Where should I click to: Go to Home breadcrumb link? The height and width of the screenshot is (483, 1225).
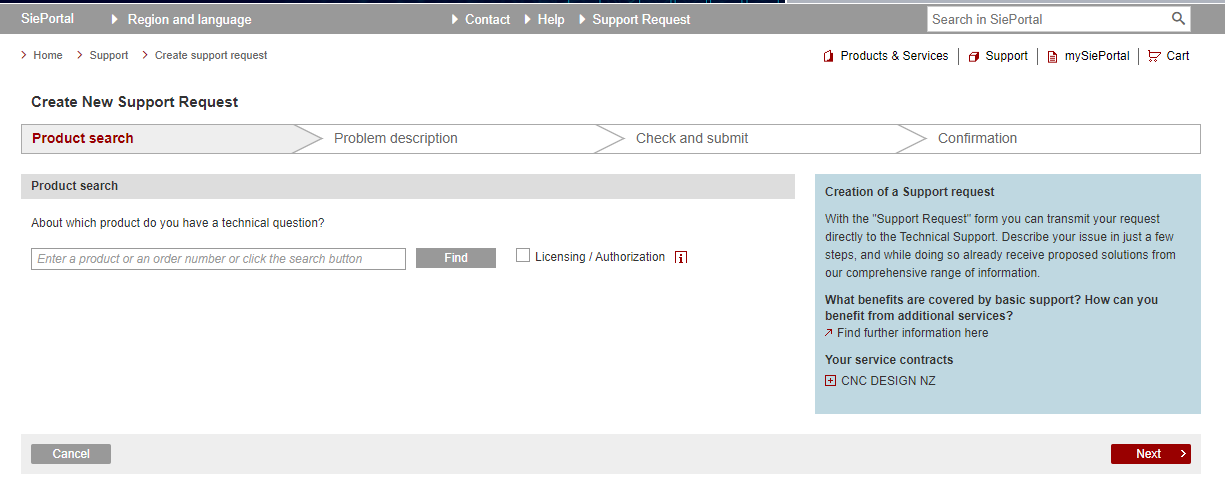[x=47, y=56]
